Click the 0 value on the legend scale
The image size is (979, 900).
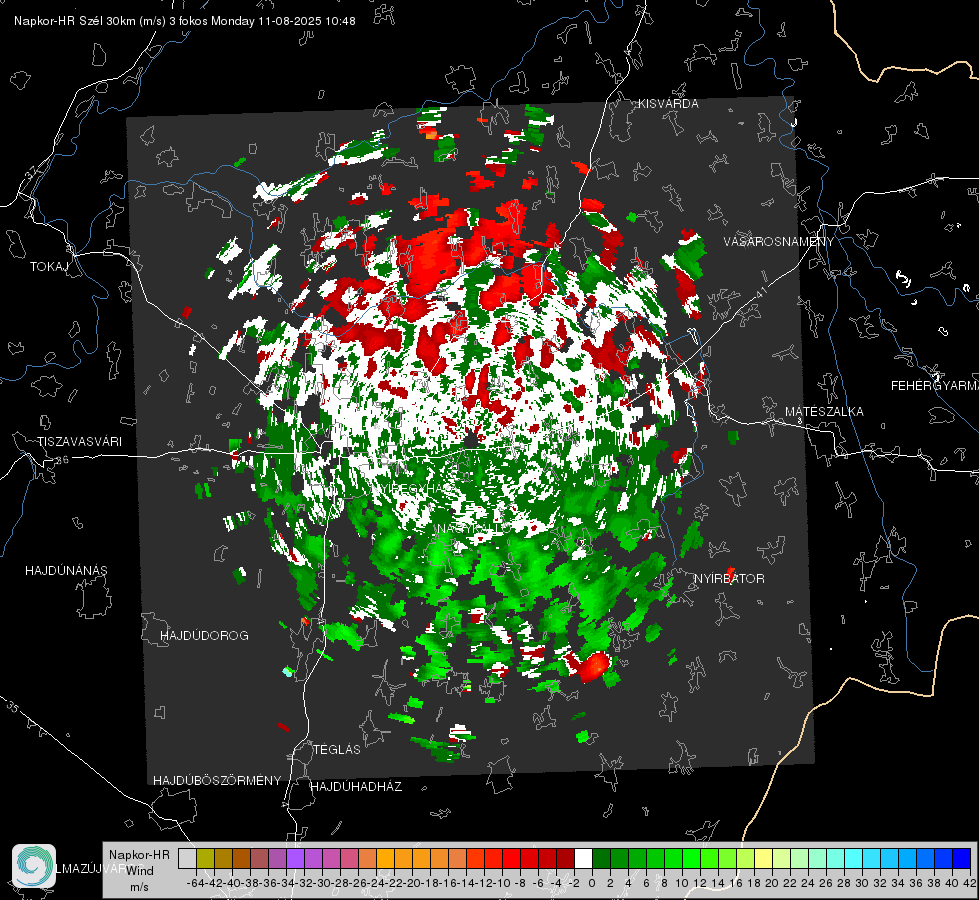pos(592,883)
